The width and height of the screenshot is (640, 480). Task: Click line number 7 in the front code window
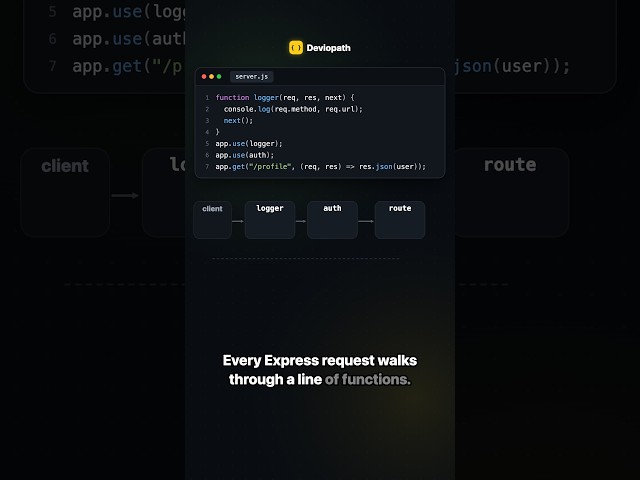click(x=207, y=167)
